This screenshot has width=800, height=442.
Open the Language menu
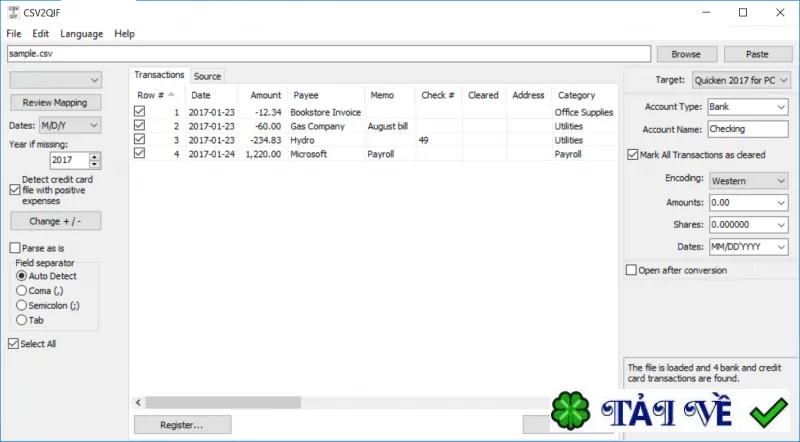coord(82,34)
